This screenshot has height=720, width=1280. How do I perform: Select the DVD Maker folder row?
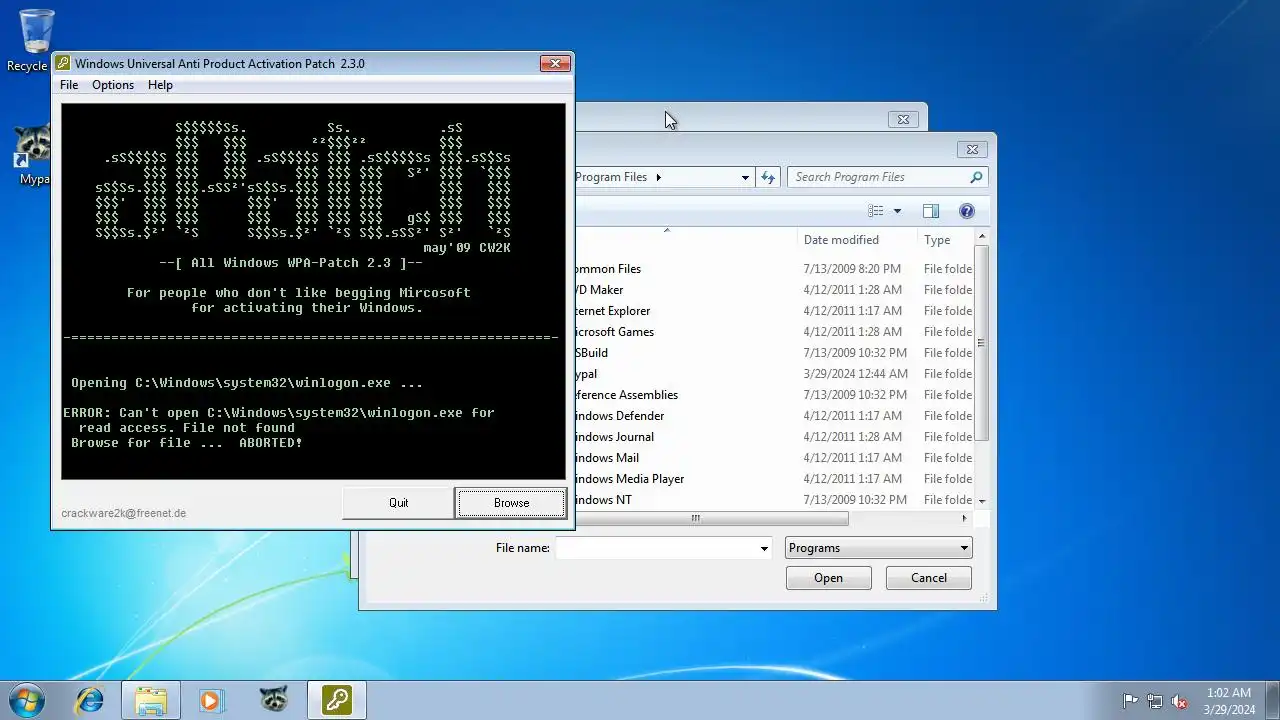(x=773, y=290)
